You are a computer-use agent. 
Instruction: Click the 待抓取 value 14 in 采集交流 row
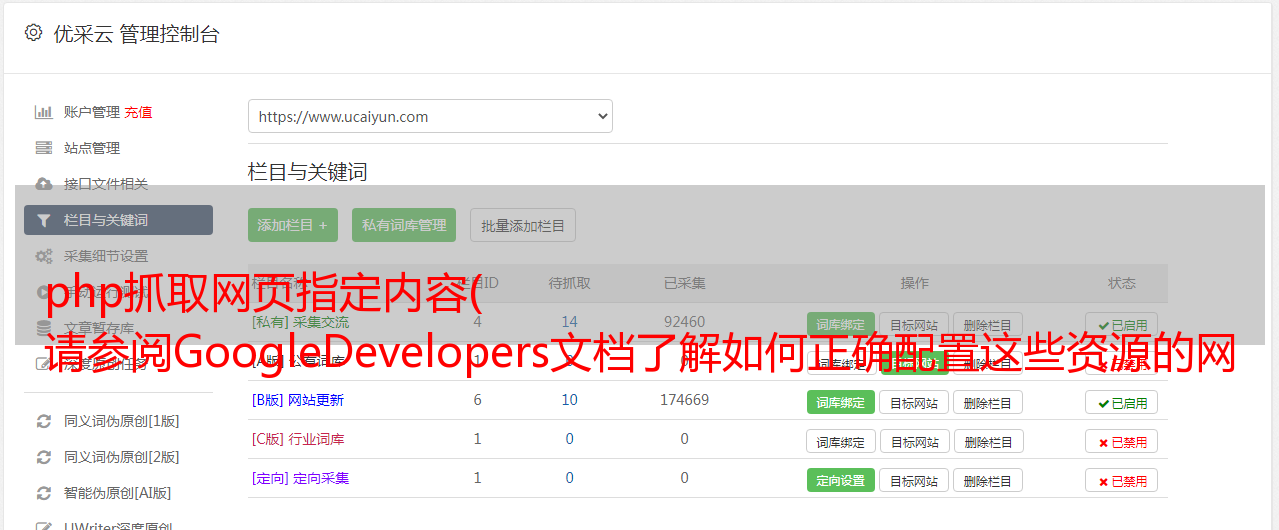570,322
